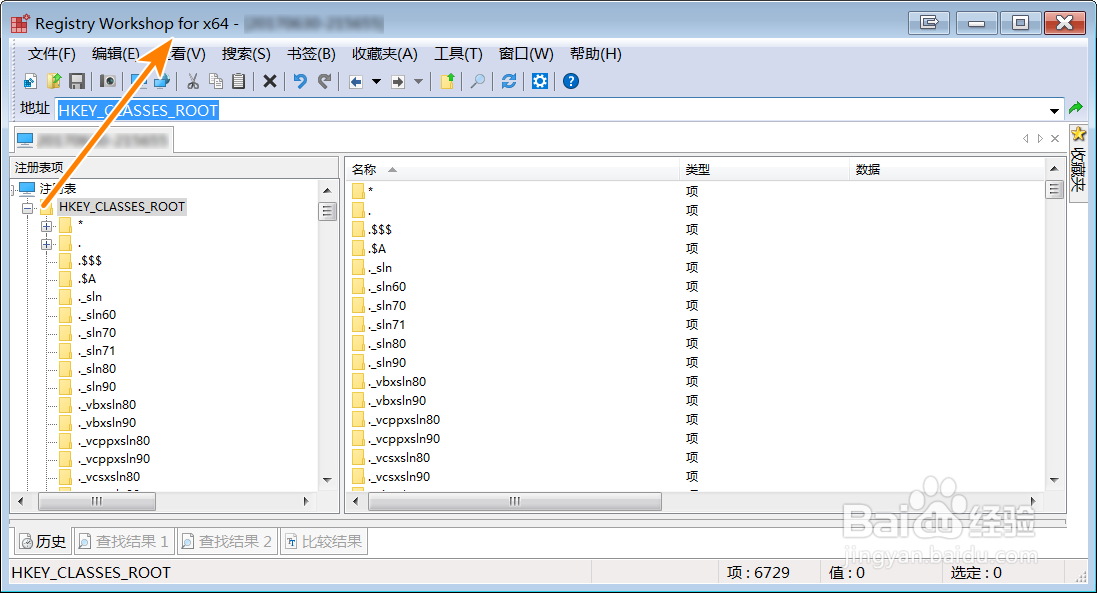The width and height of the screenshot is (1097, 593).
Task: Open the Forward history dropdown arrow
Action: click(x=418, y=82)
